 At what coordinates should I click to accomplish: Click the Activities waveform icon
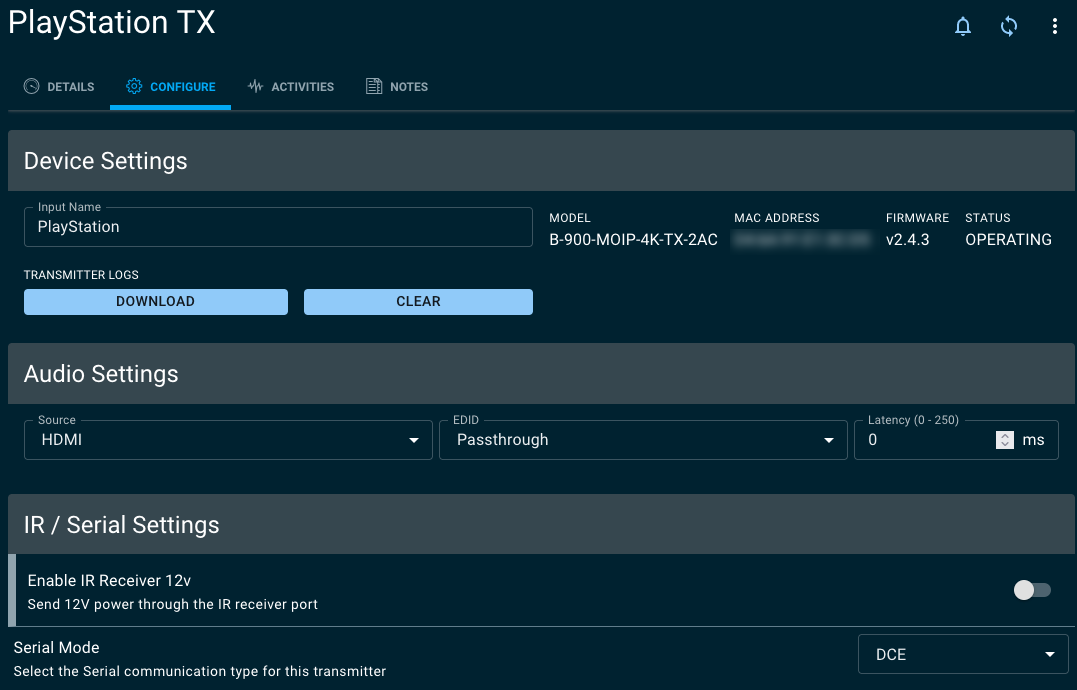tap(255, 87)
